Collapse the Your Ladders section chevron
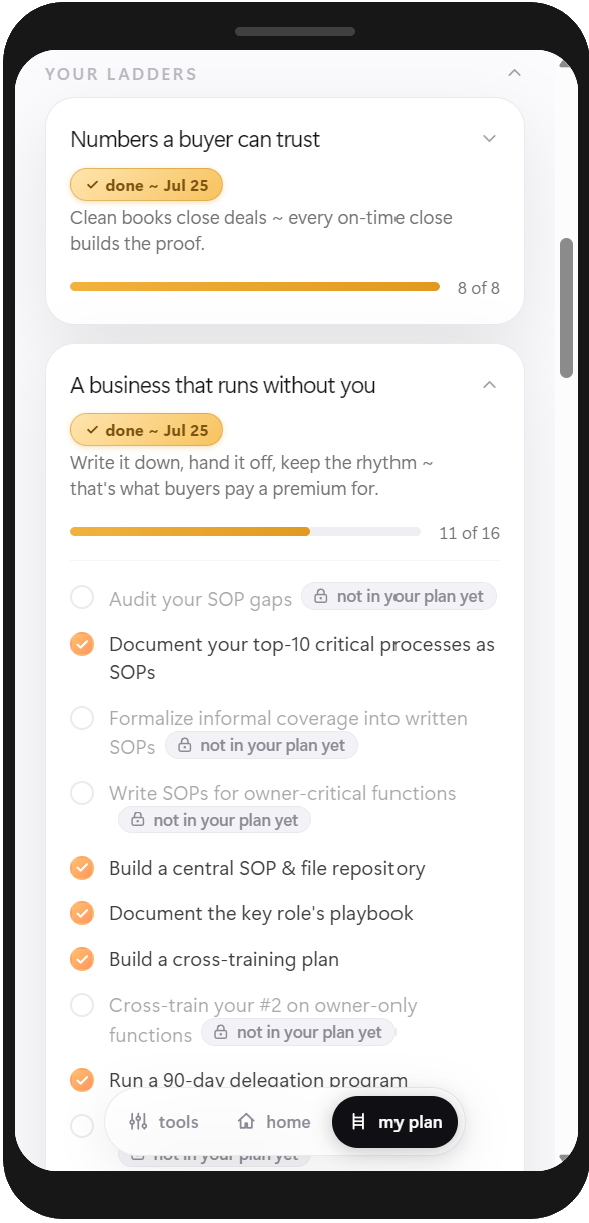 pyautogui.click(x=515, y=73)
